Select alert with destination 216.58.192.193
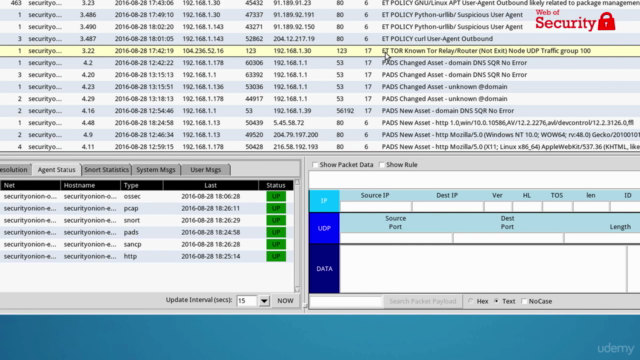This screenshot has width=640, height=360. point(320,147)
